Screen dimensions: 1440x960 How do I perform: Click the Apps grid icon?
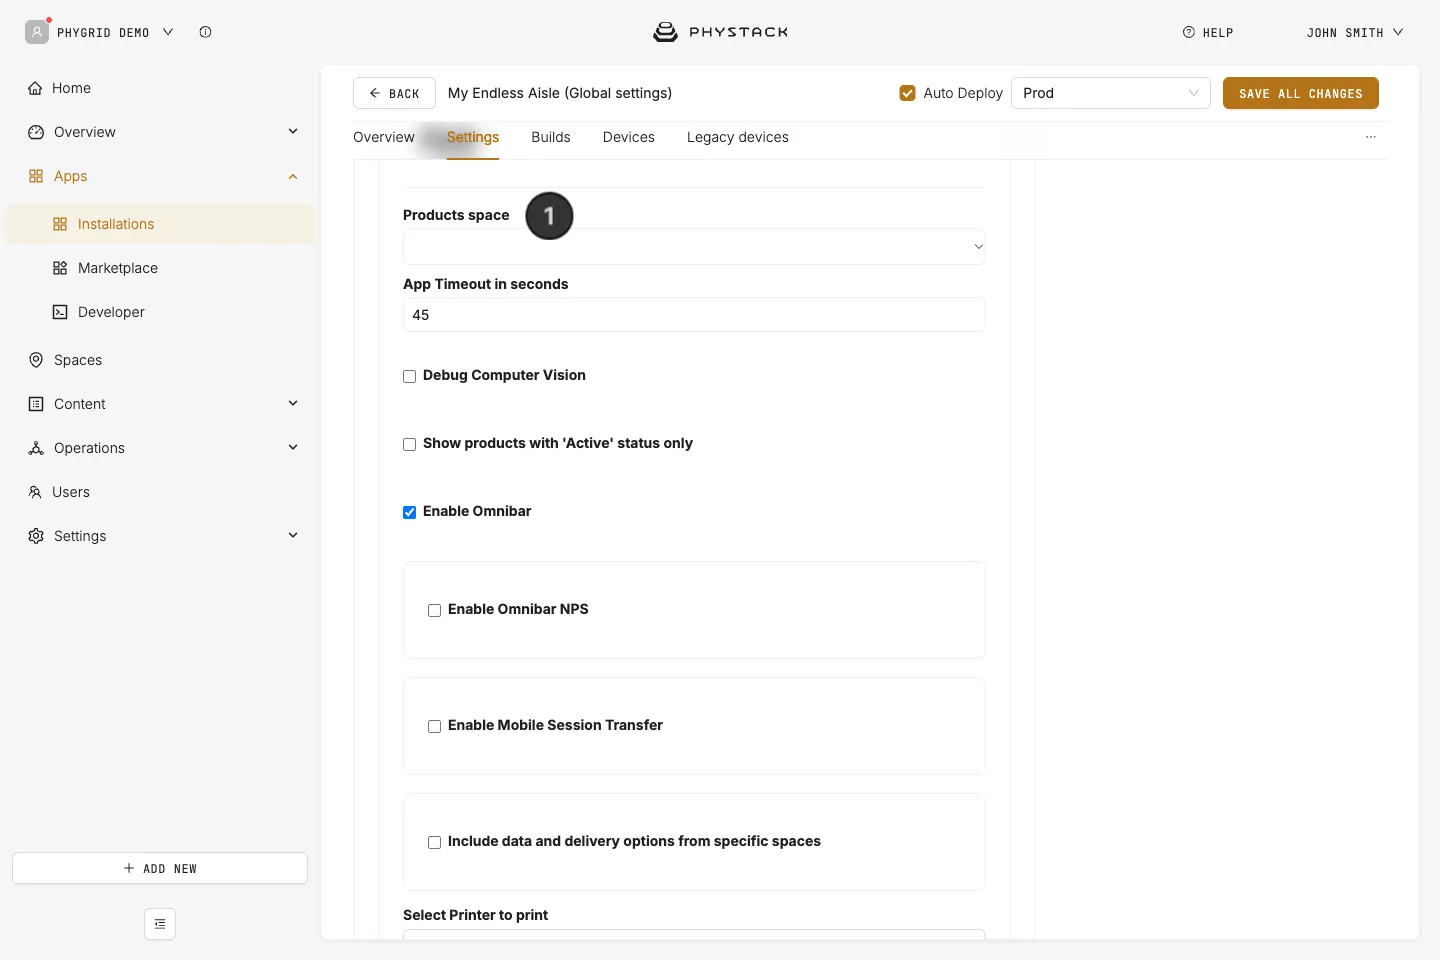point(36,176)
